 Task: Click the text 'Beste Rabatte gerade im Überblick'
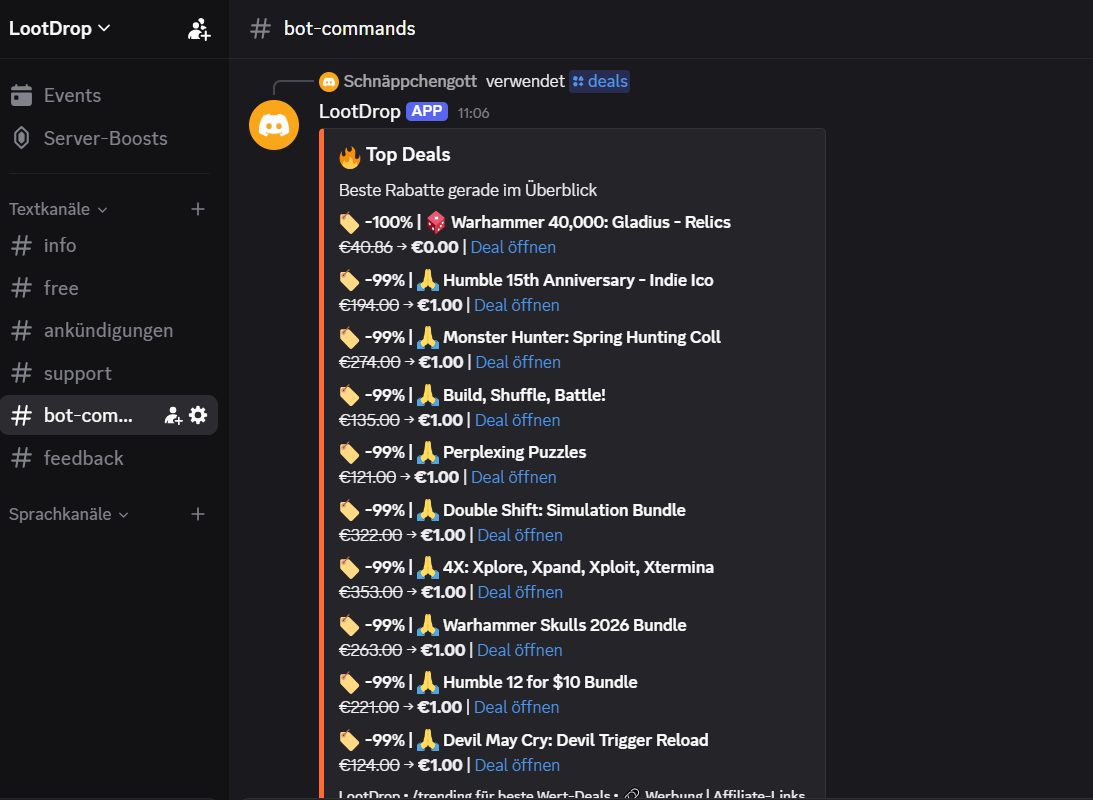(468, 190)
